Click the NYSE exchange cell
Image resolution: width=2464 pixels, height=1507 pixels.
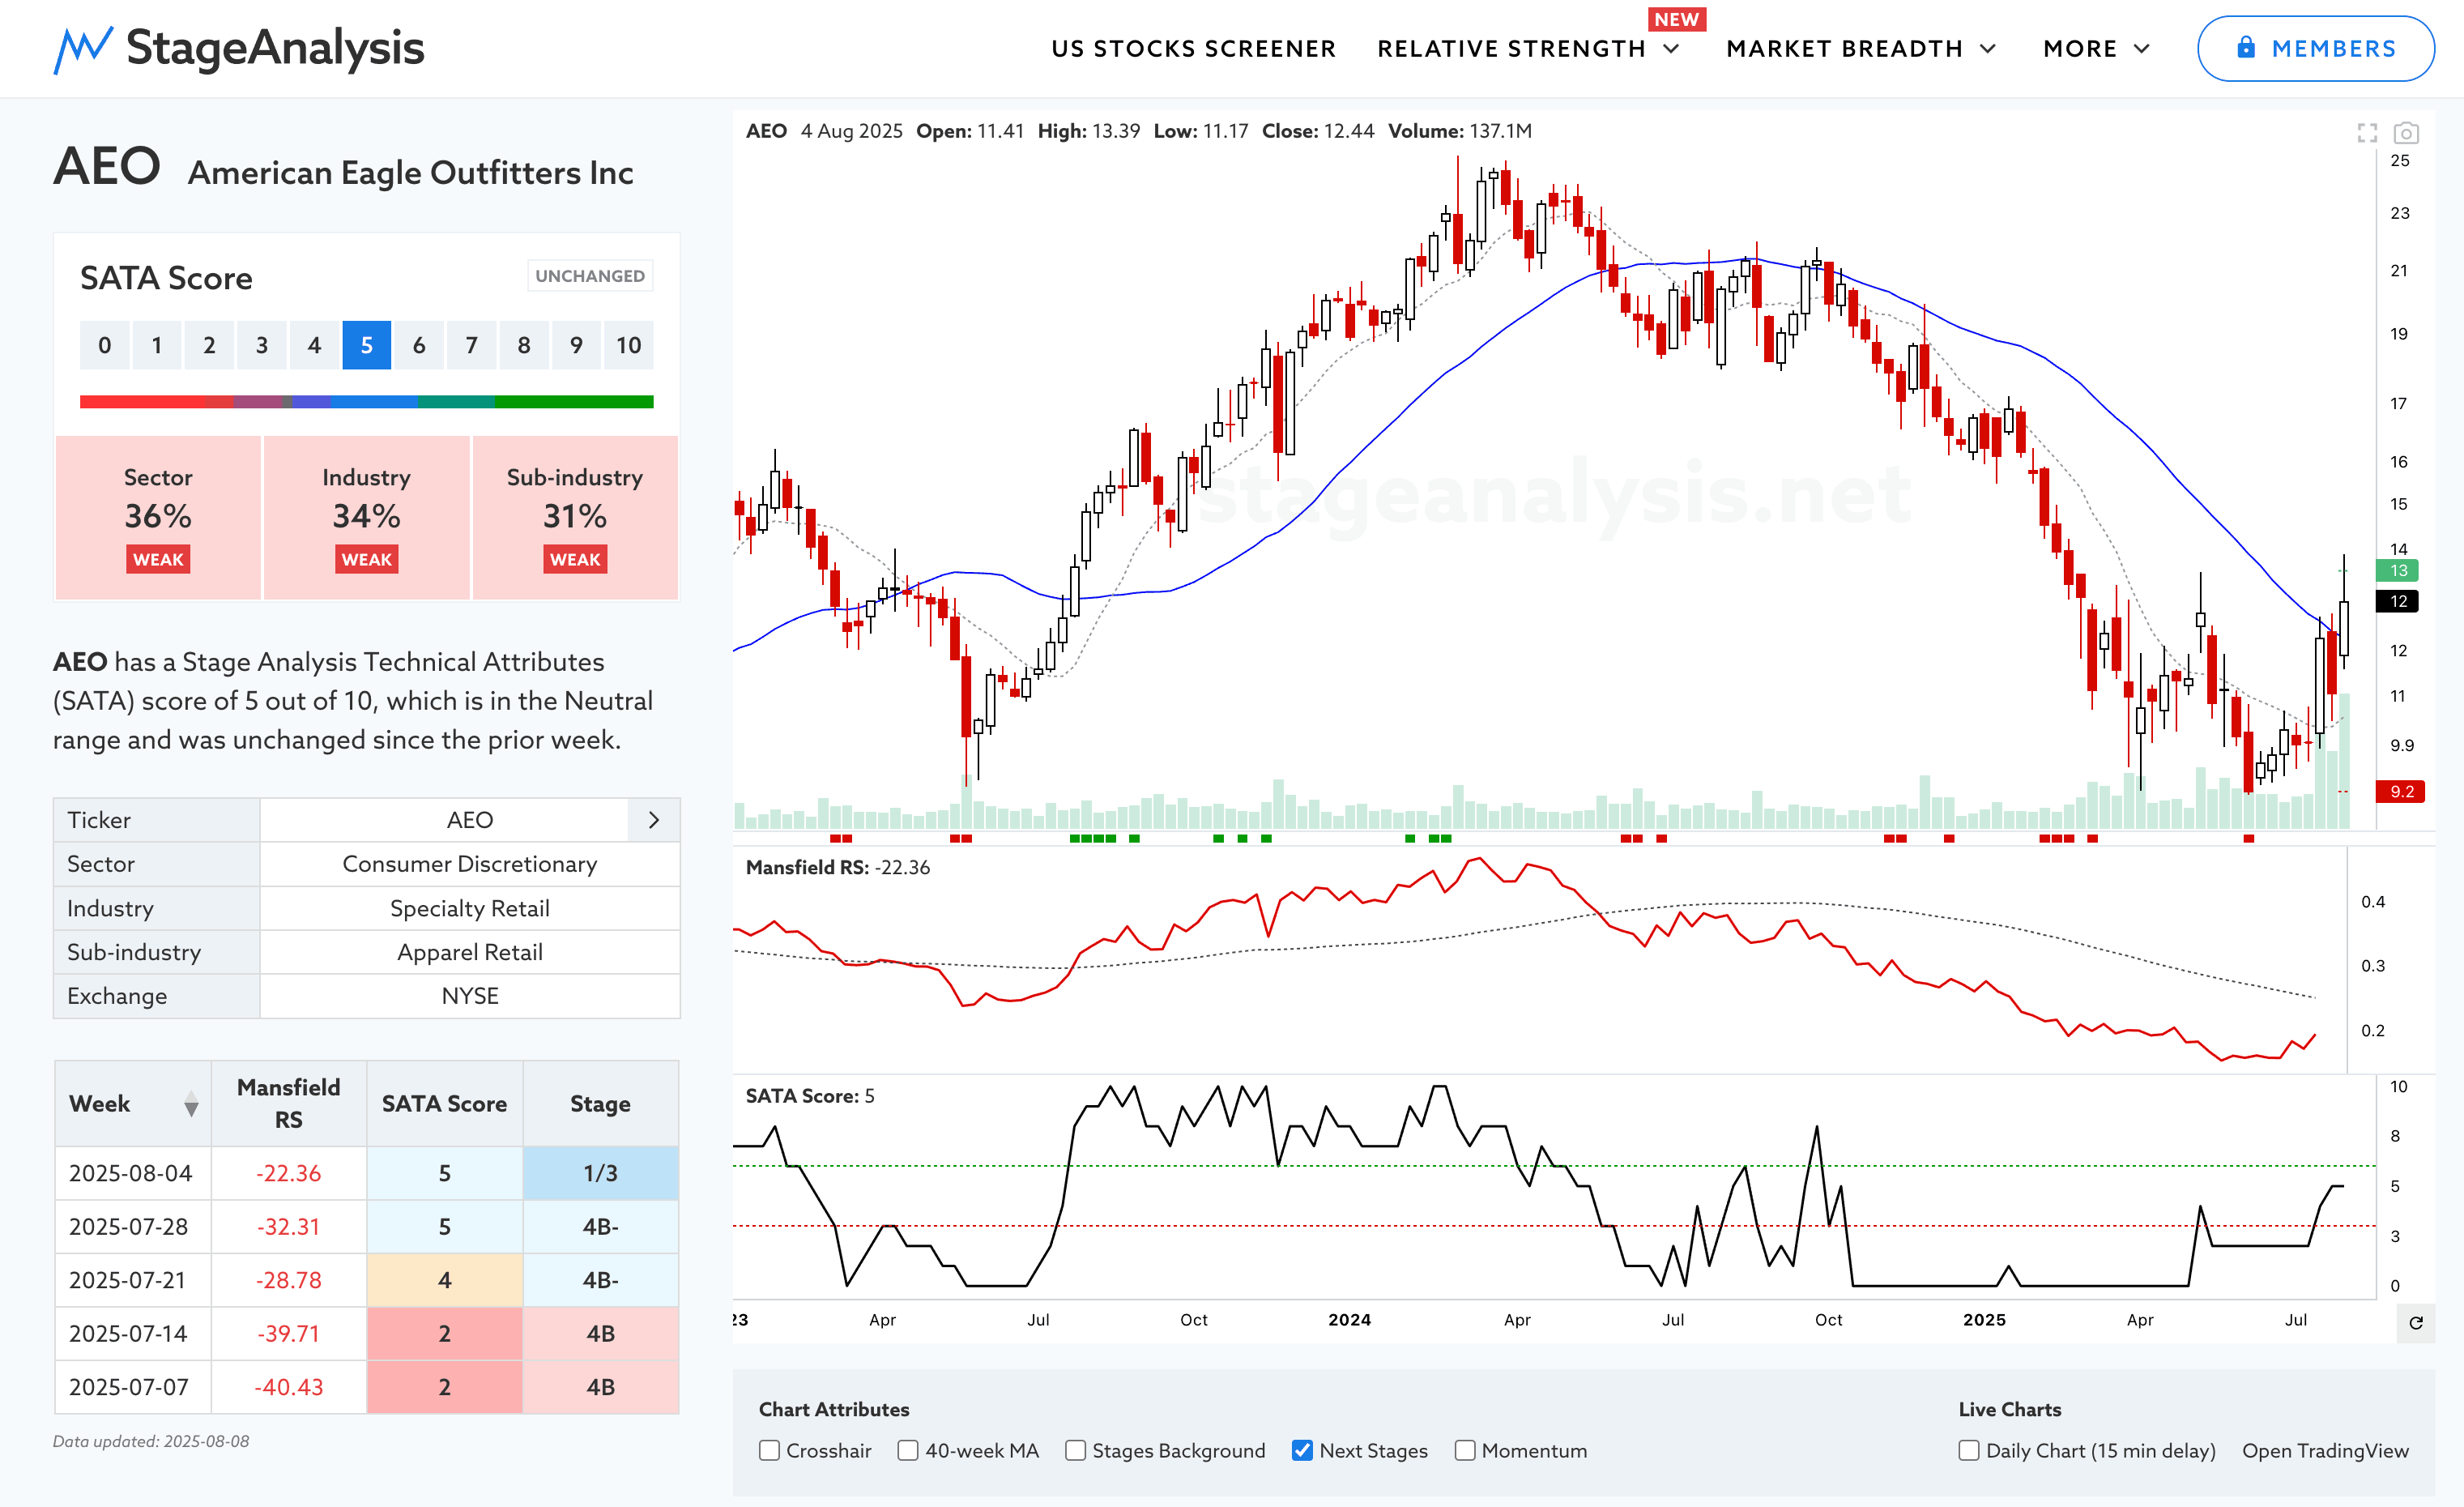470,996
